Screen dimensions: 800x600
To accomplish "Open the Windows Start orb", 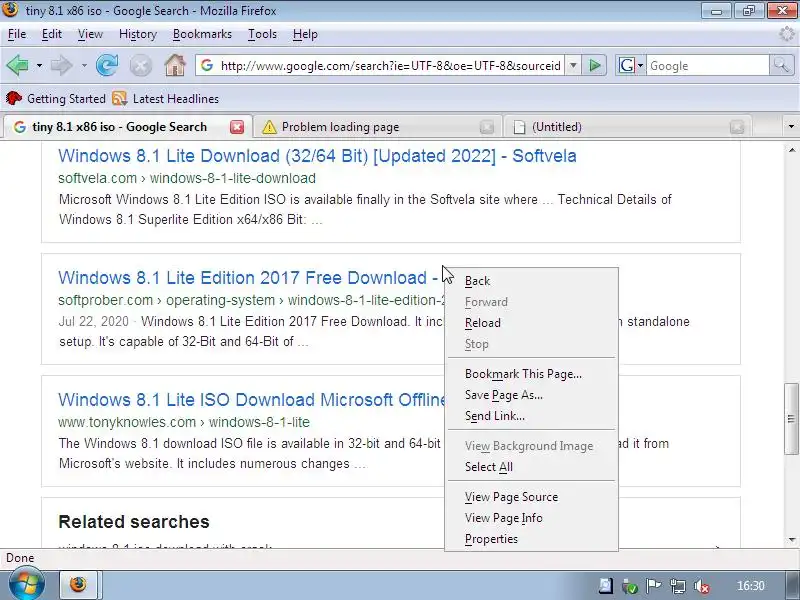I will (27, 585).
